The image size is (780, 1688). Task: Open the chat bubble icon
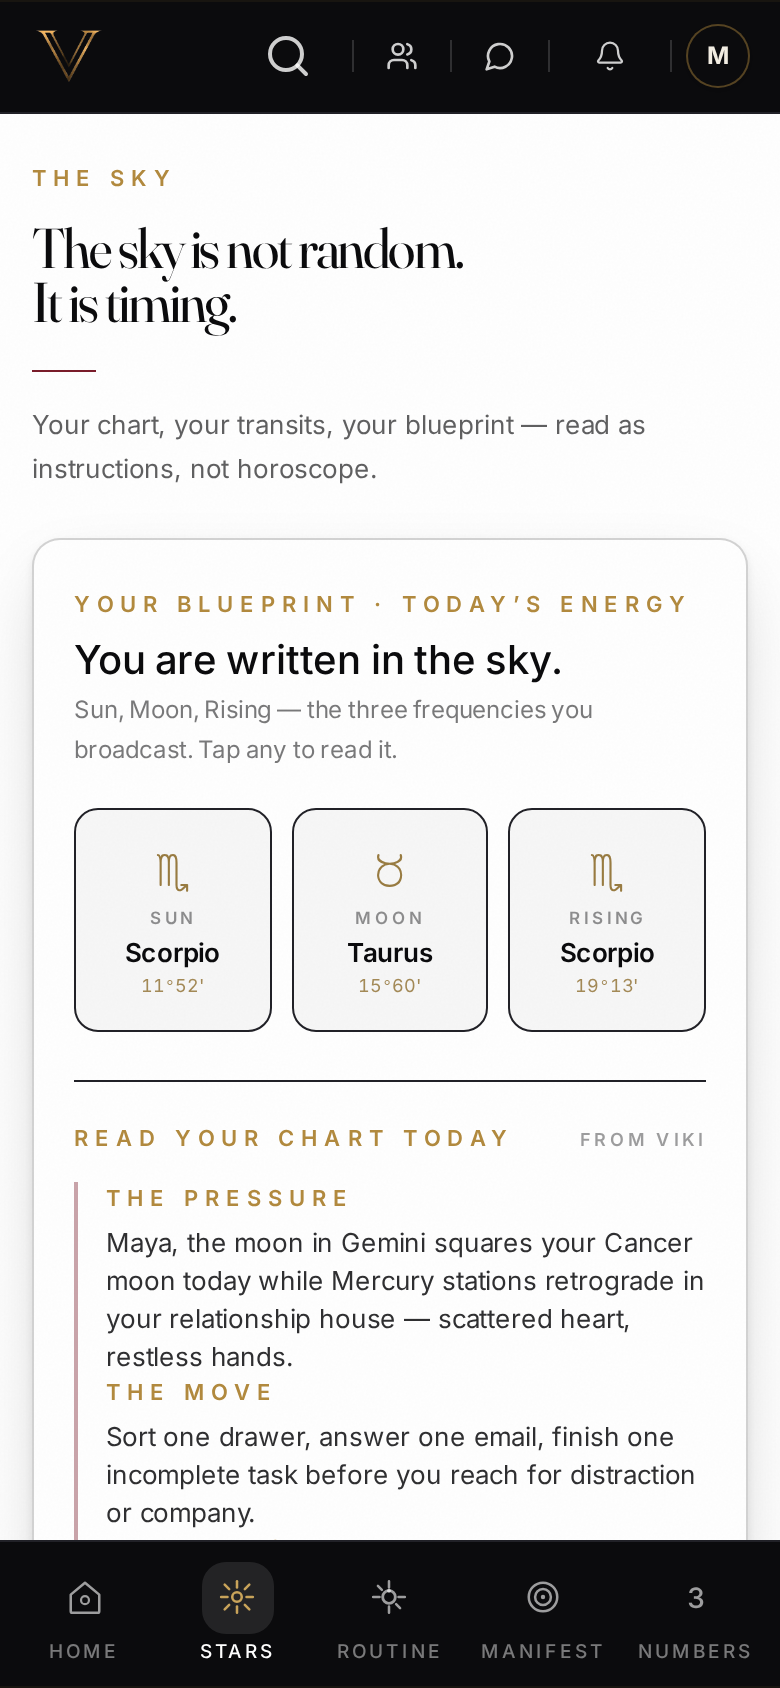pos(500,57)
